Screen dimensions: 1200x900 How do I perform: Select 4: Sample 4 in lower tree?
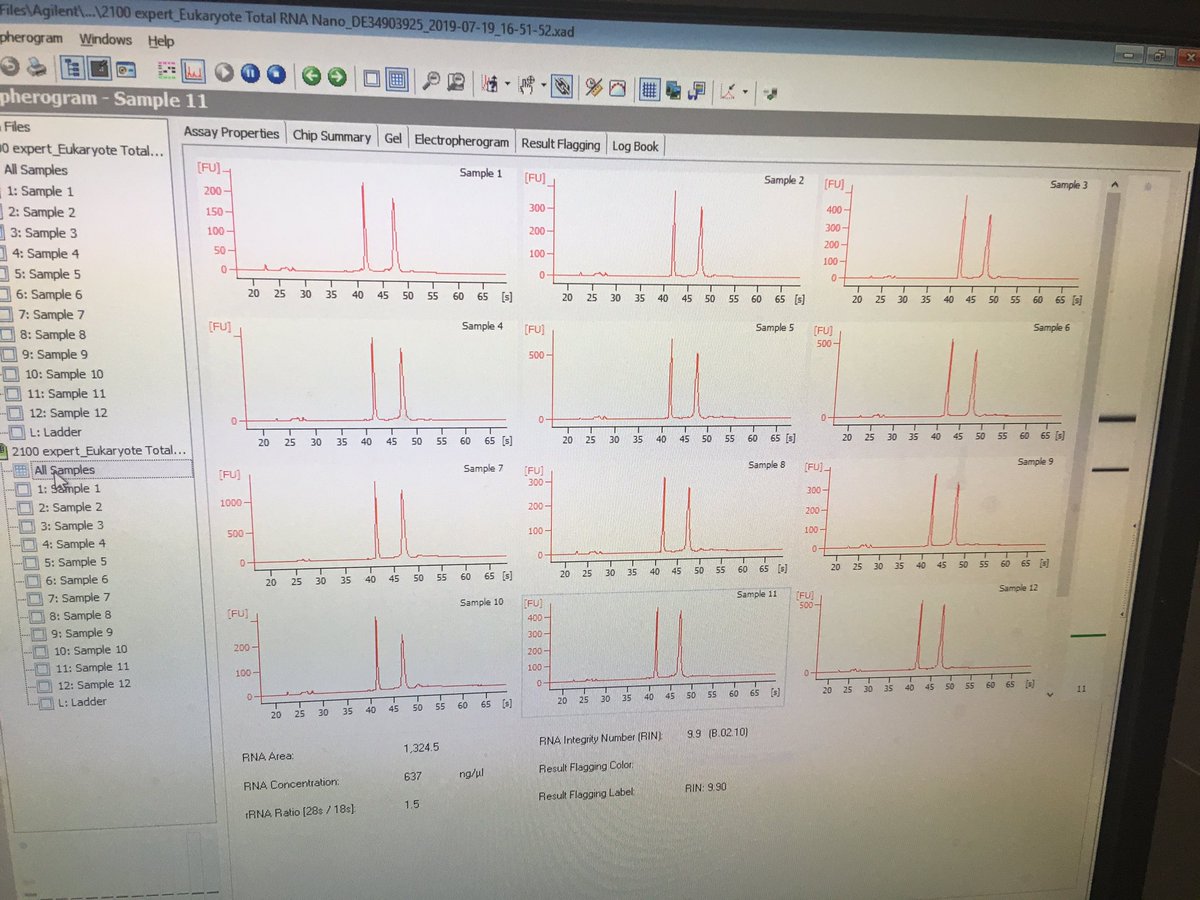tap(73, 544)
